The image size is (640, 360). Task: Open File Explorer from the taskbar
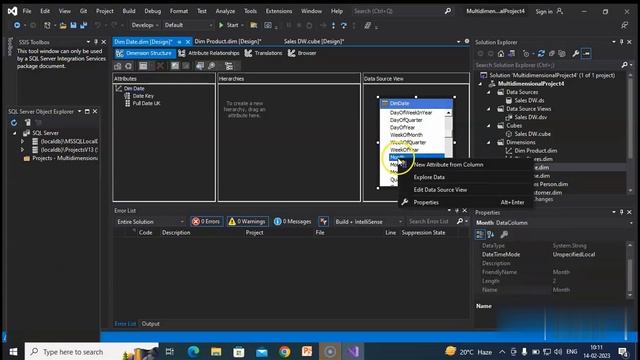(216, 351)
